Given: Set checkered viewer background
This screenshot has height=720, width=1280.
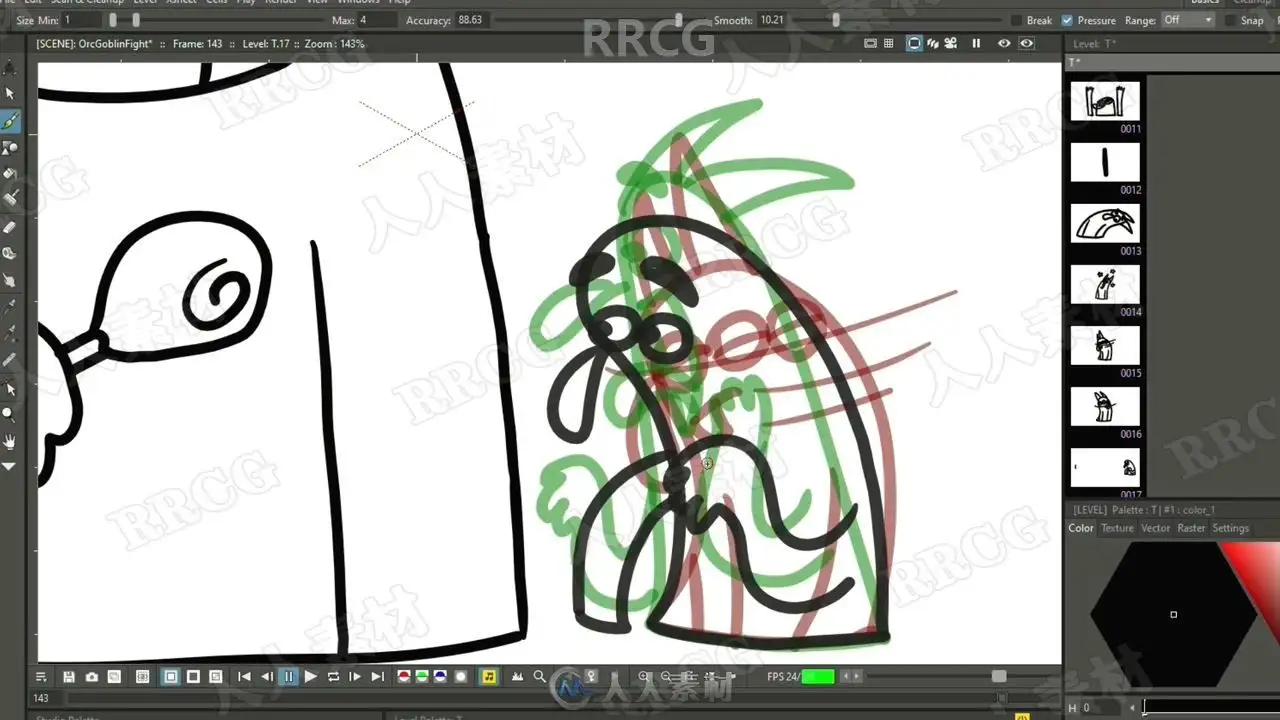Looking at the screenshot, I should coord(216,677).
